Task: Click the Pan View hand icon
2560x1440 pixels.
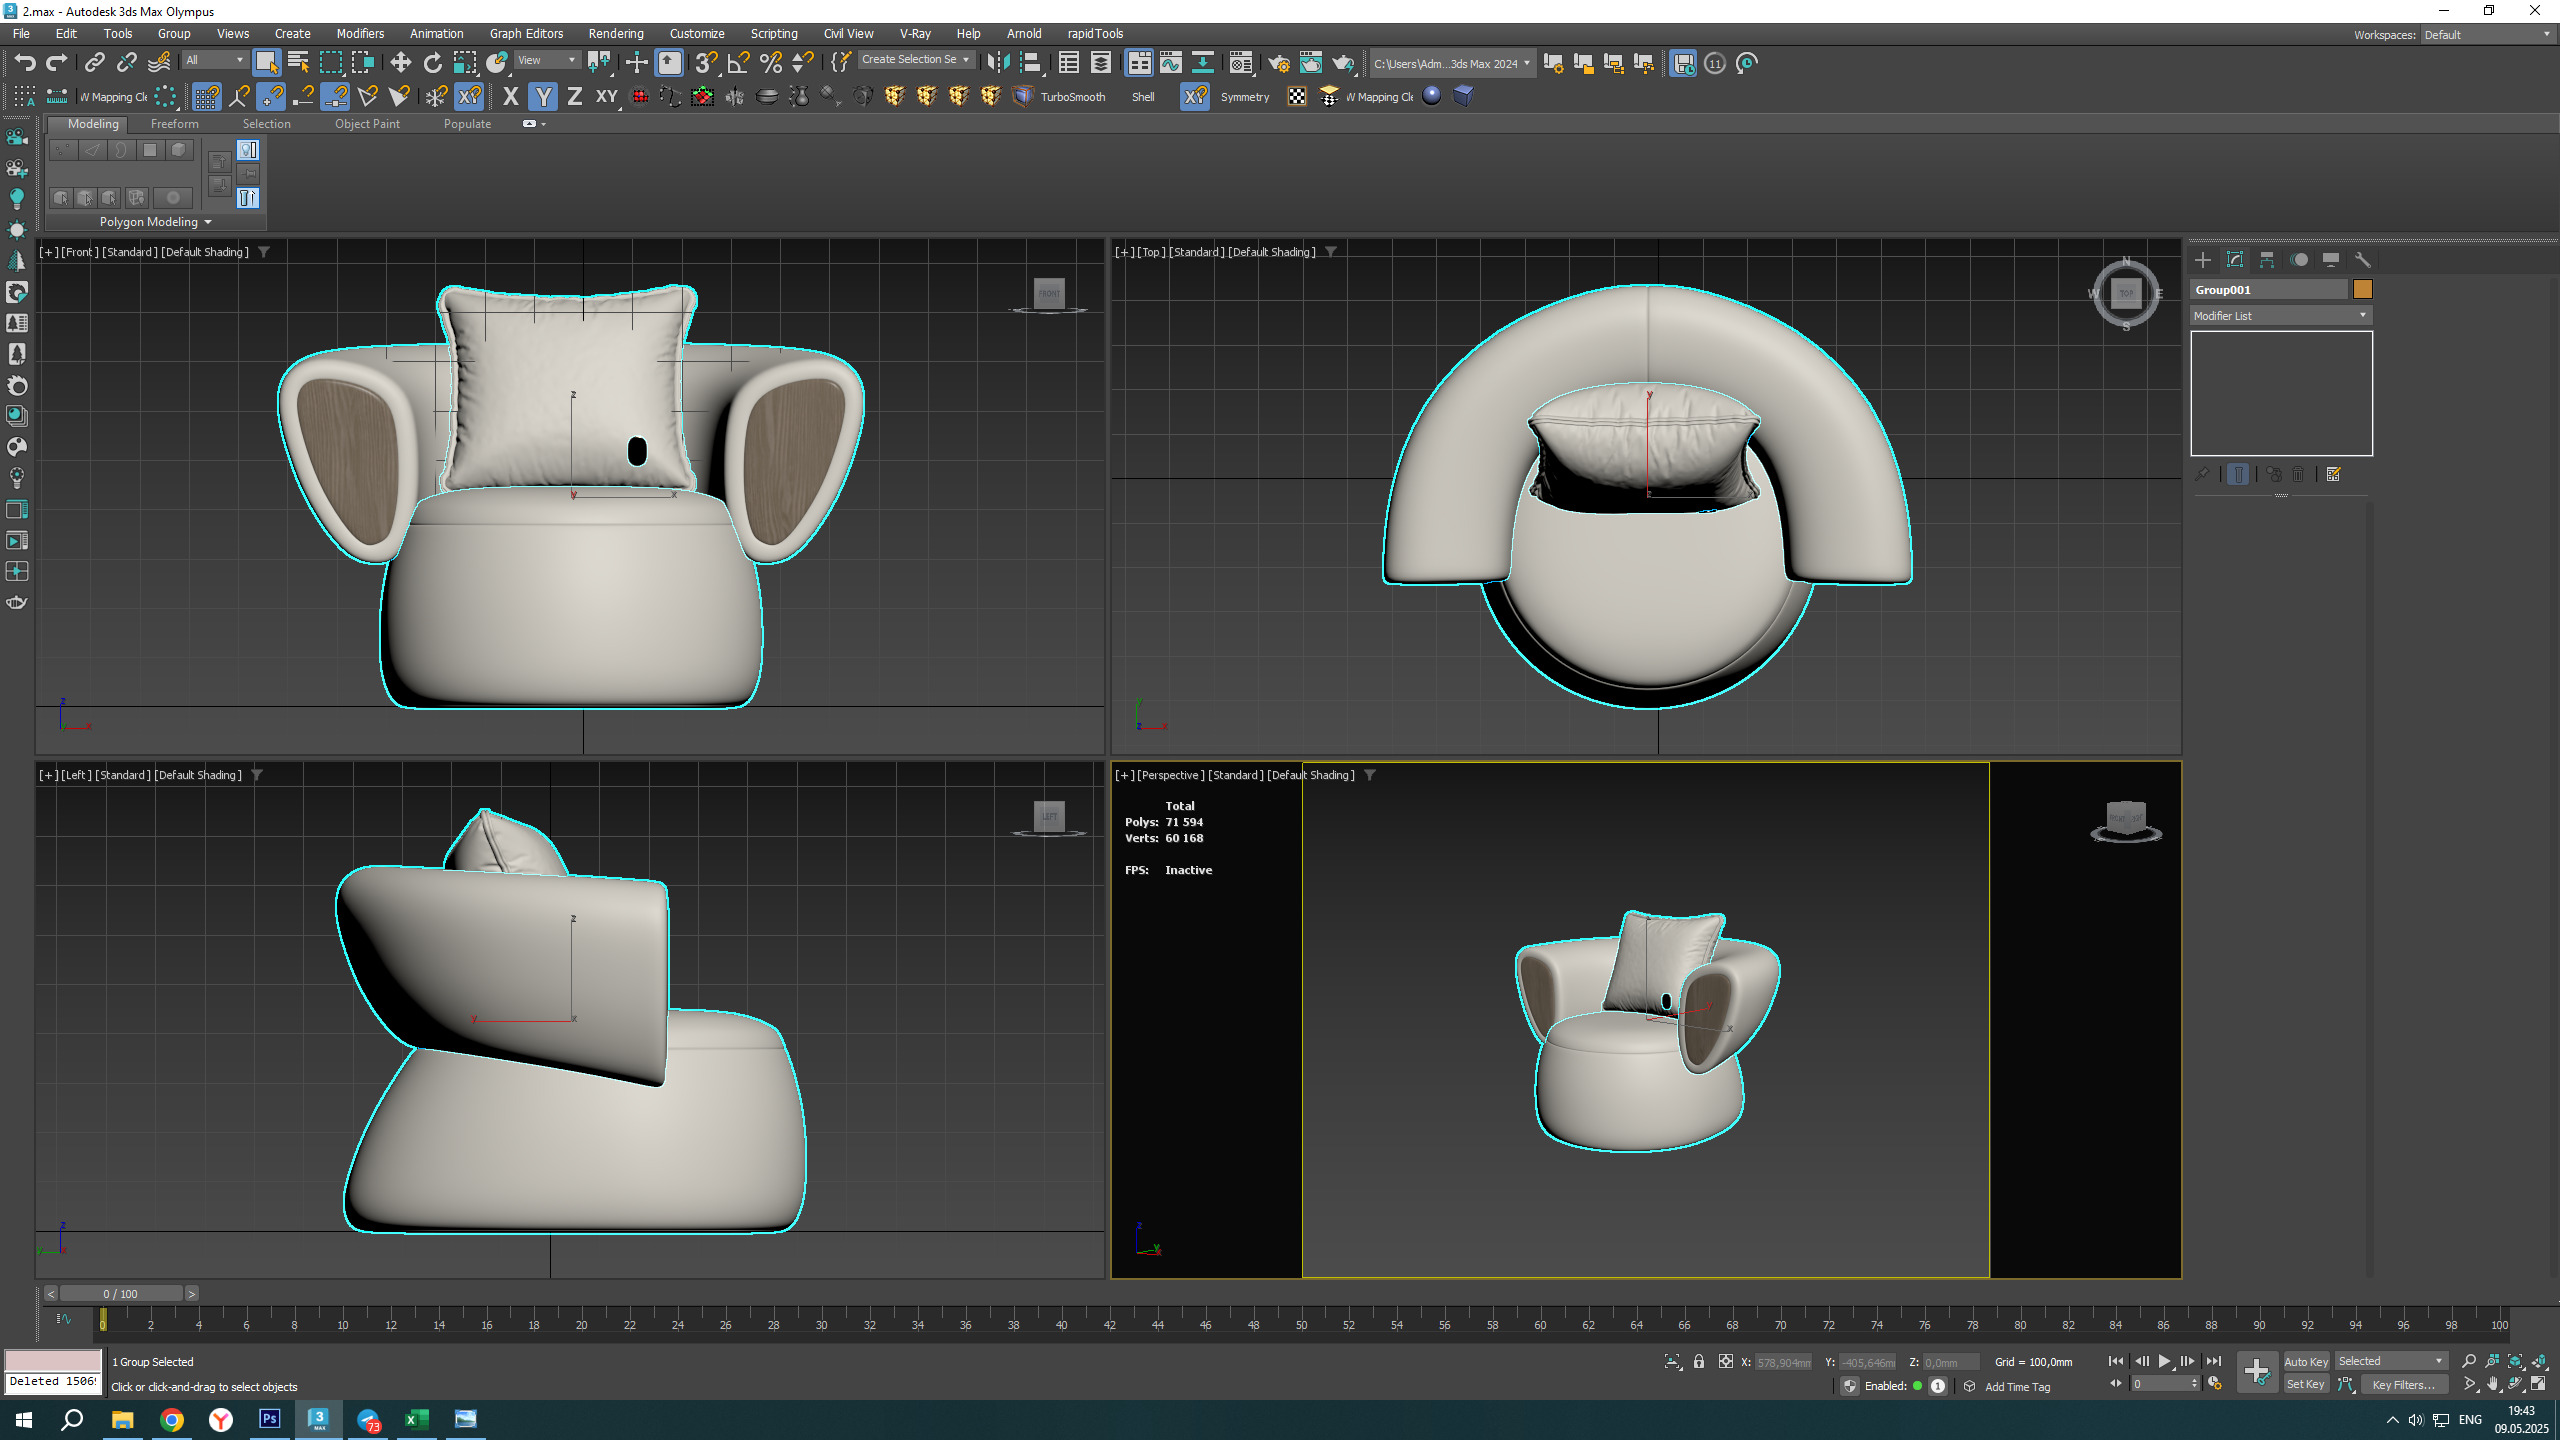Action: click(2492, 1385)
